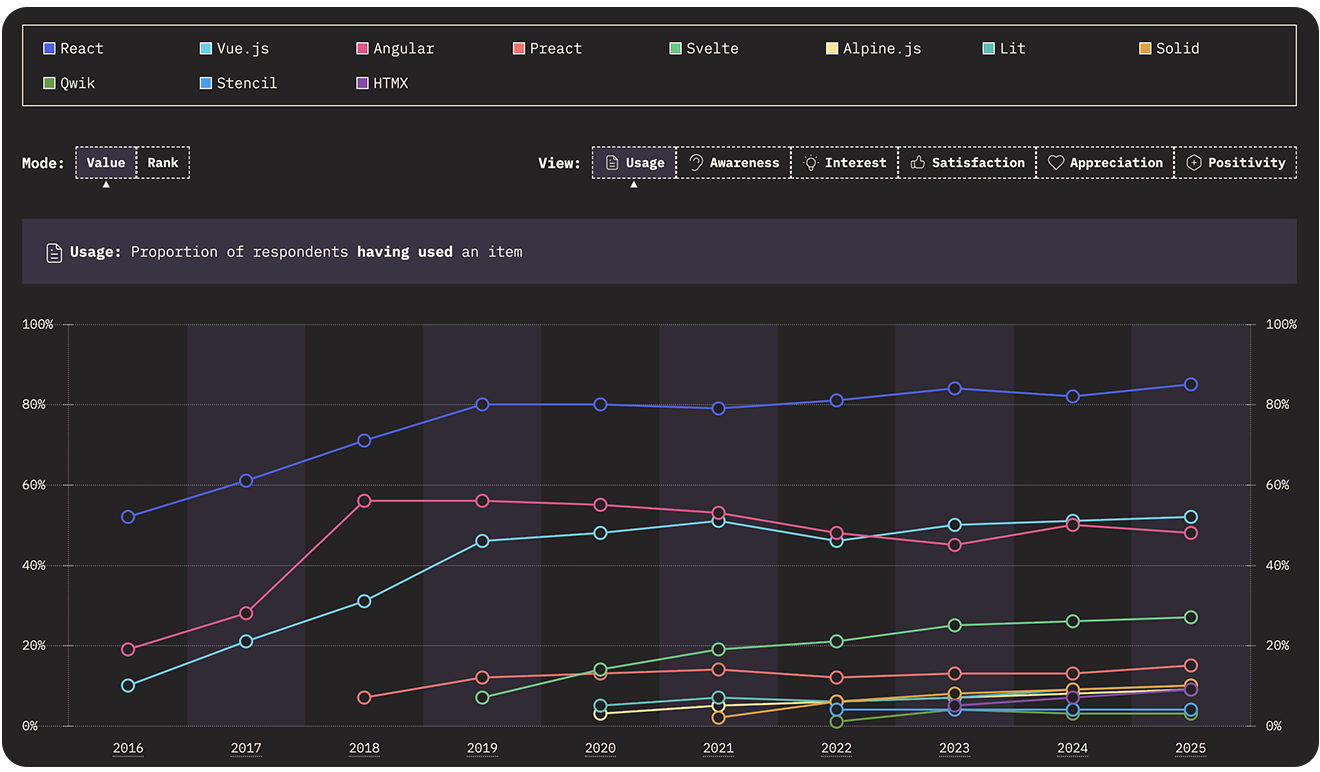Viewport: 1320px width, 772px height.
Task: Click React's 2024 data point
Action: (x=1073, y=397)
